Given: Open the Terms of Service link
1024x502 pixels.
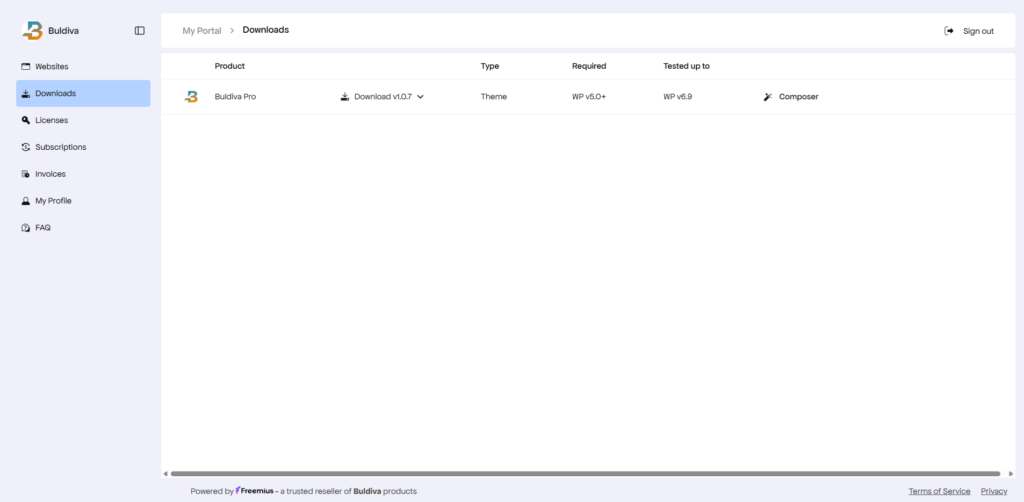Looking at the screenshot, I should (x=939, y=491).
